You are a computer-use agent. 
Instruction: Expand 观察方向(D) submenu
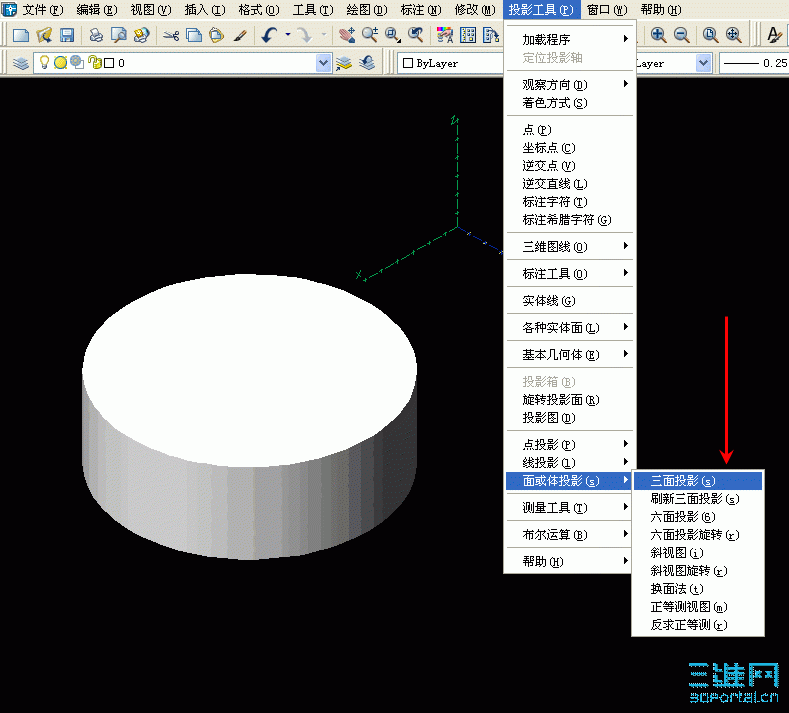(570, 84)
